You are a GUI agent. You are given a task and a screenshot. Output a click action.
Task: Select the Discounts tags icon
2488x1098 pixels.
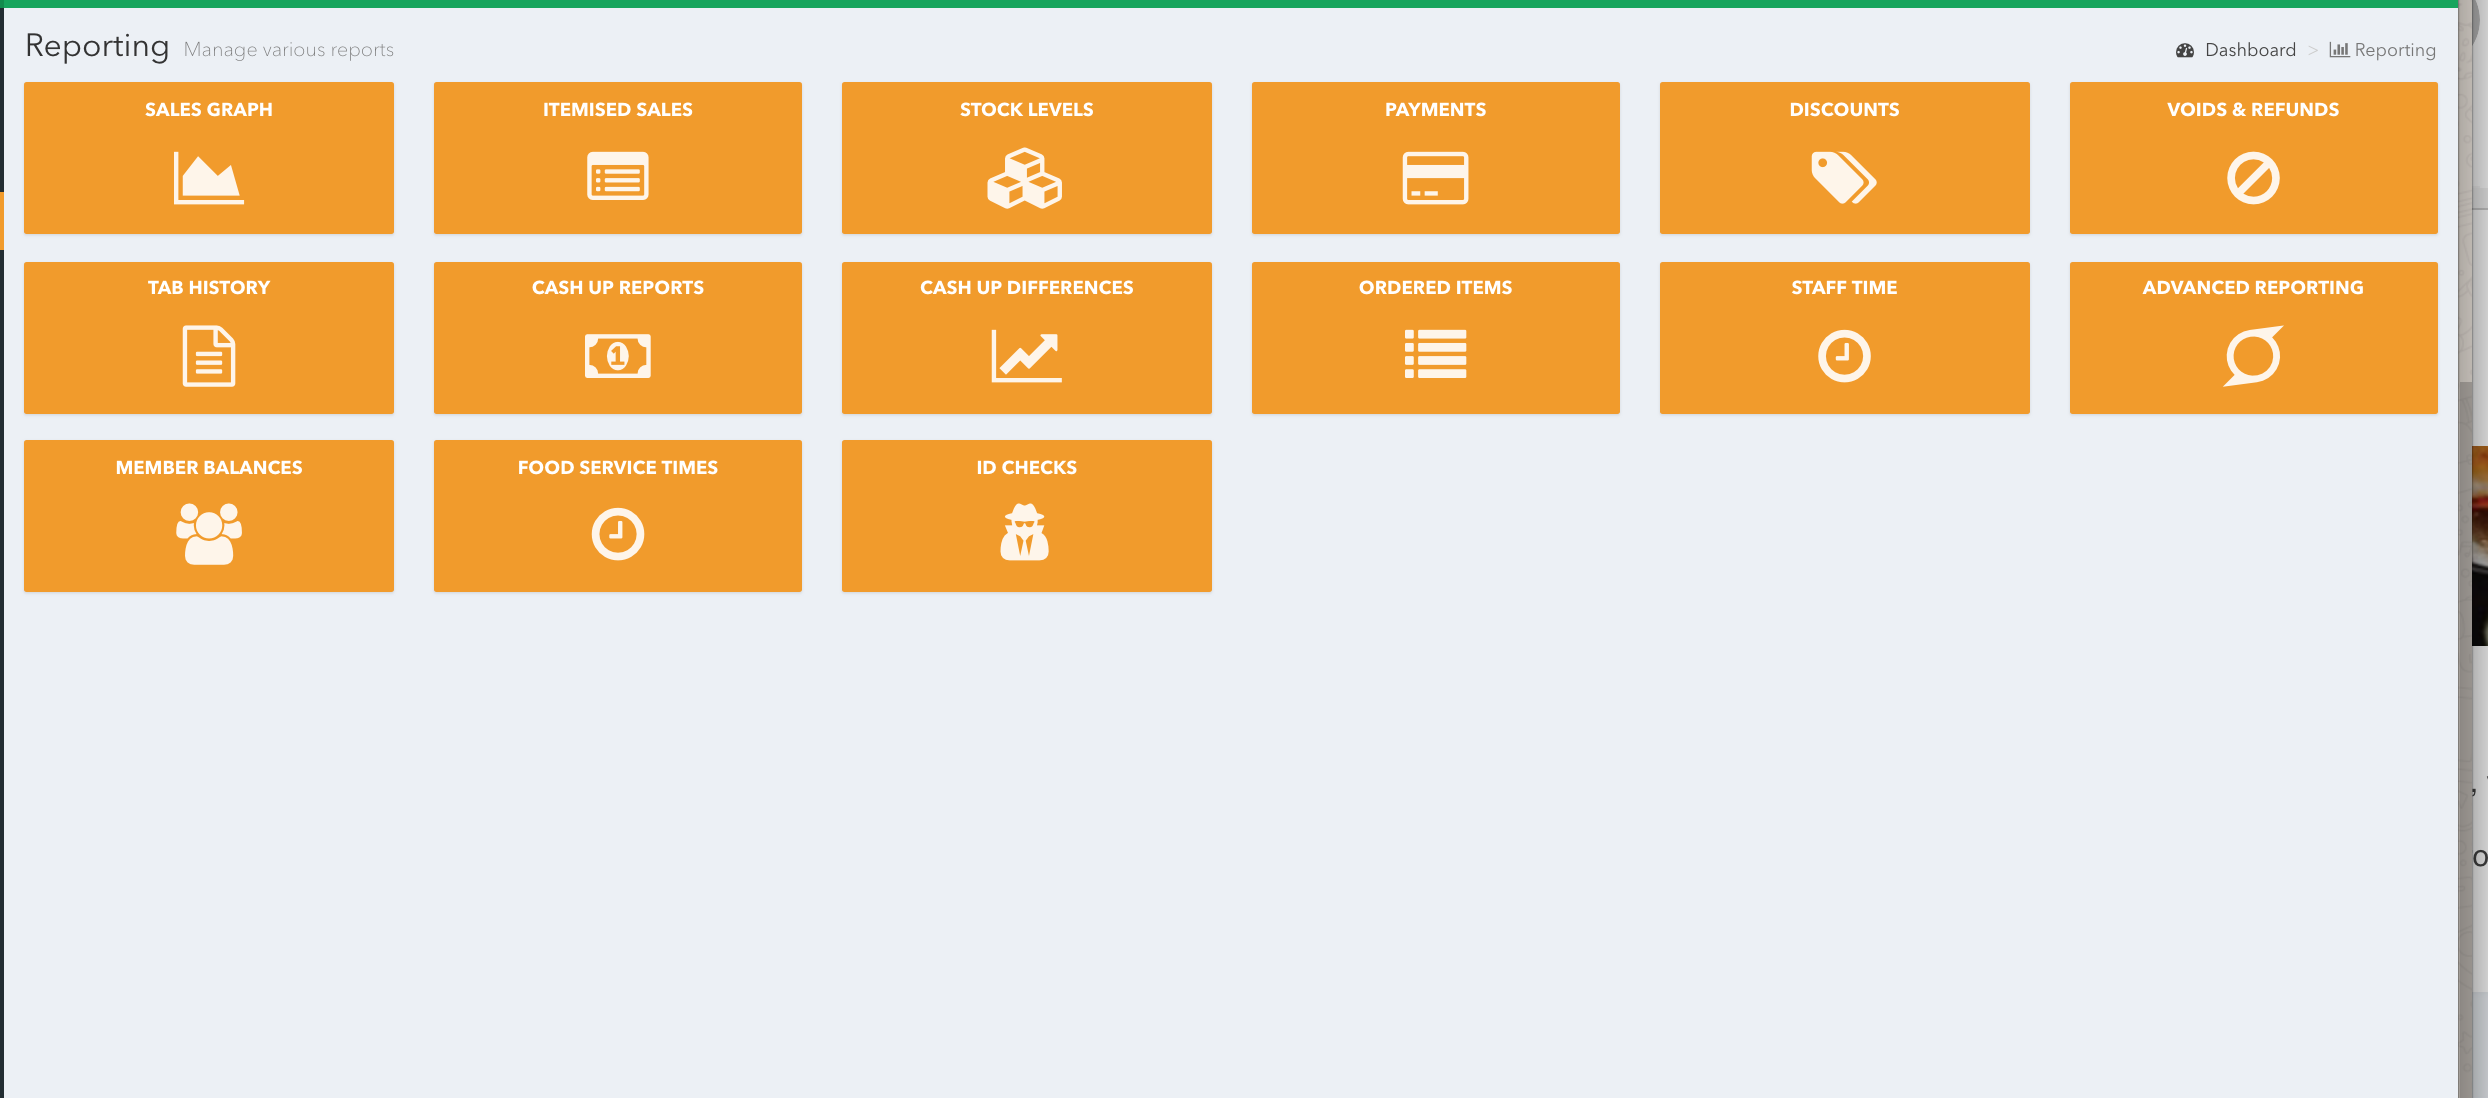(1843, 178)
